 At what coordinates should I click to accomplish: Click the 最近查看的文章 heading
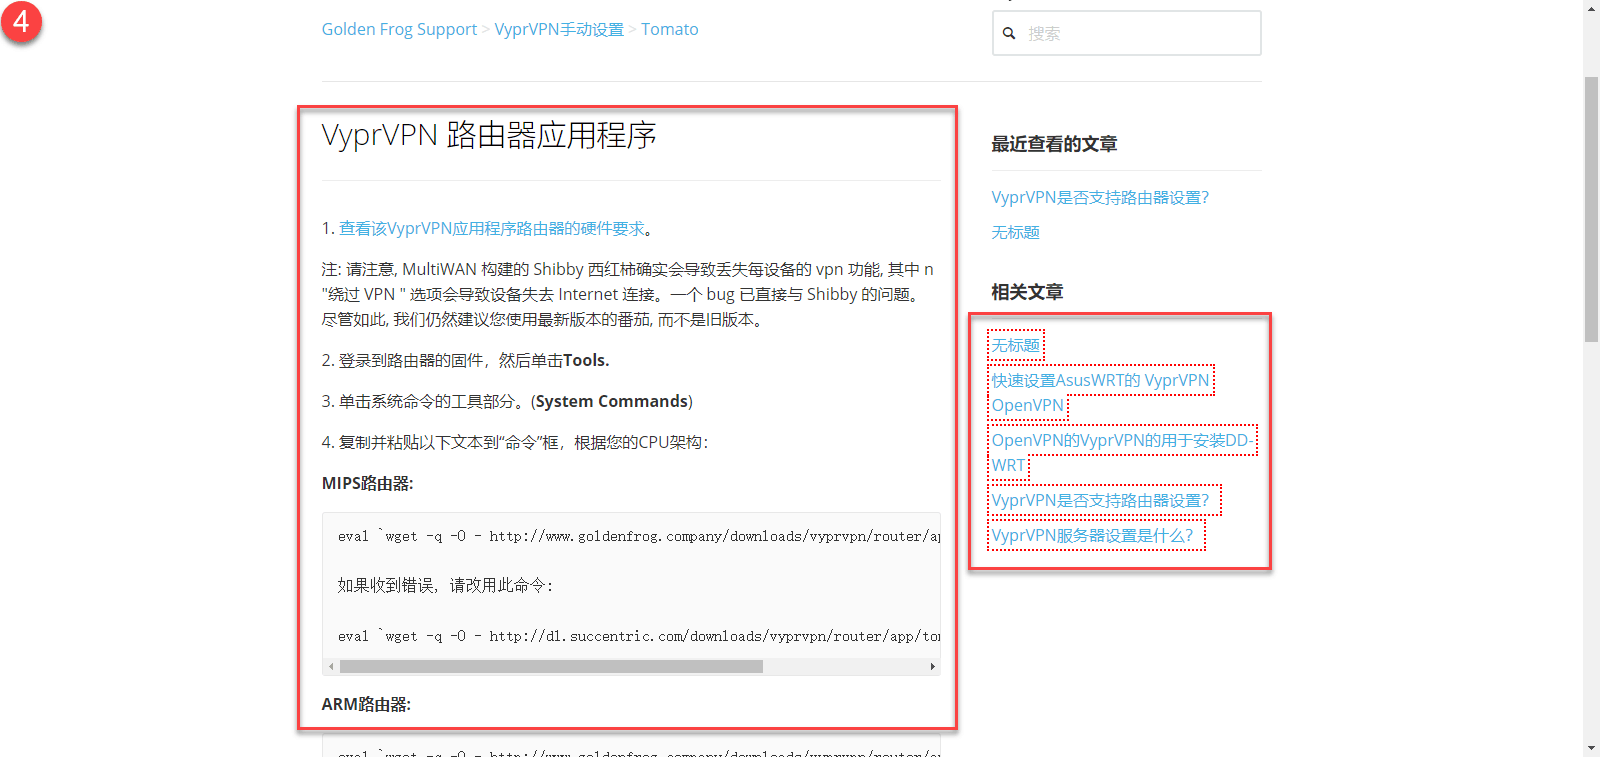[1054, 144]
